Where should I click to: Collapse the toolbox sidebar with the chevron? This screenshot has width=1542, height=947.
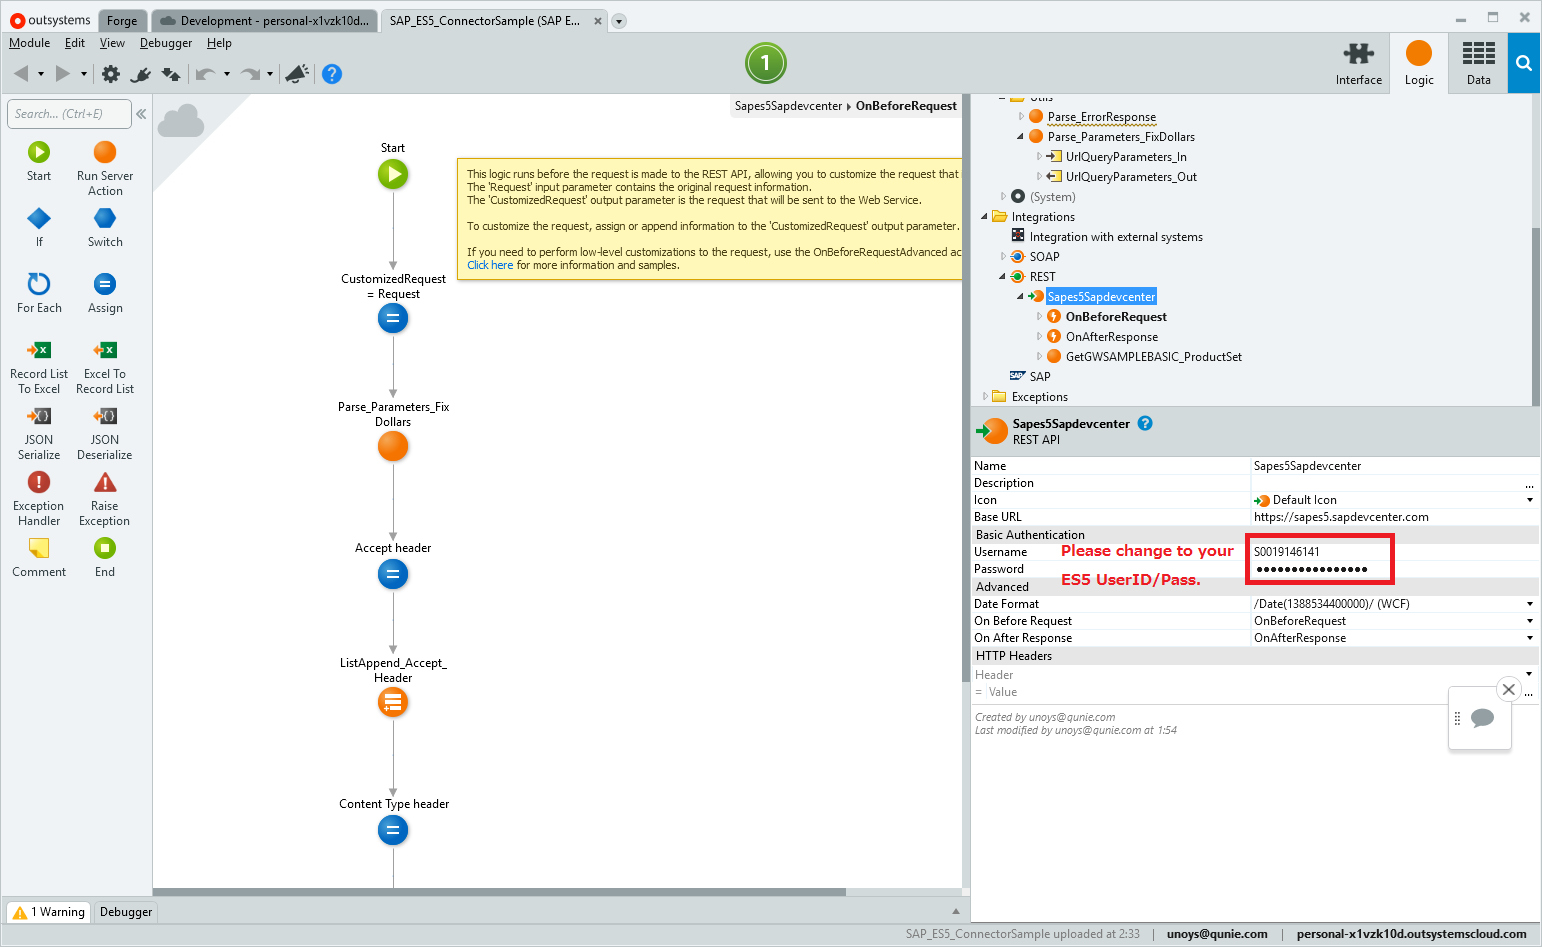pyautogui.click(x=140, y=113)
